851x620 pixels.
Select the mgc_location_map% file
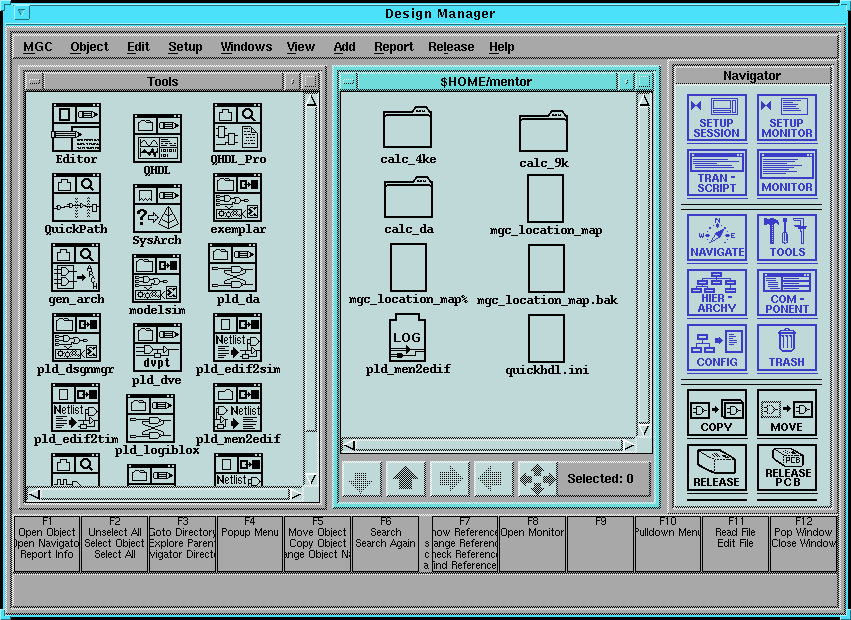click(x=408, y=268)
